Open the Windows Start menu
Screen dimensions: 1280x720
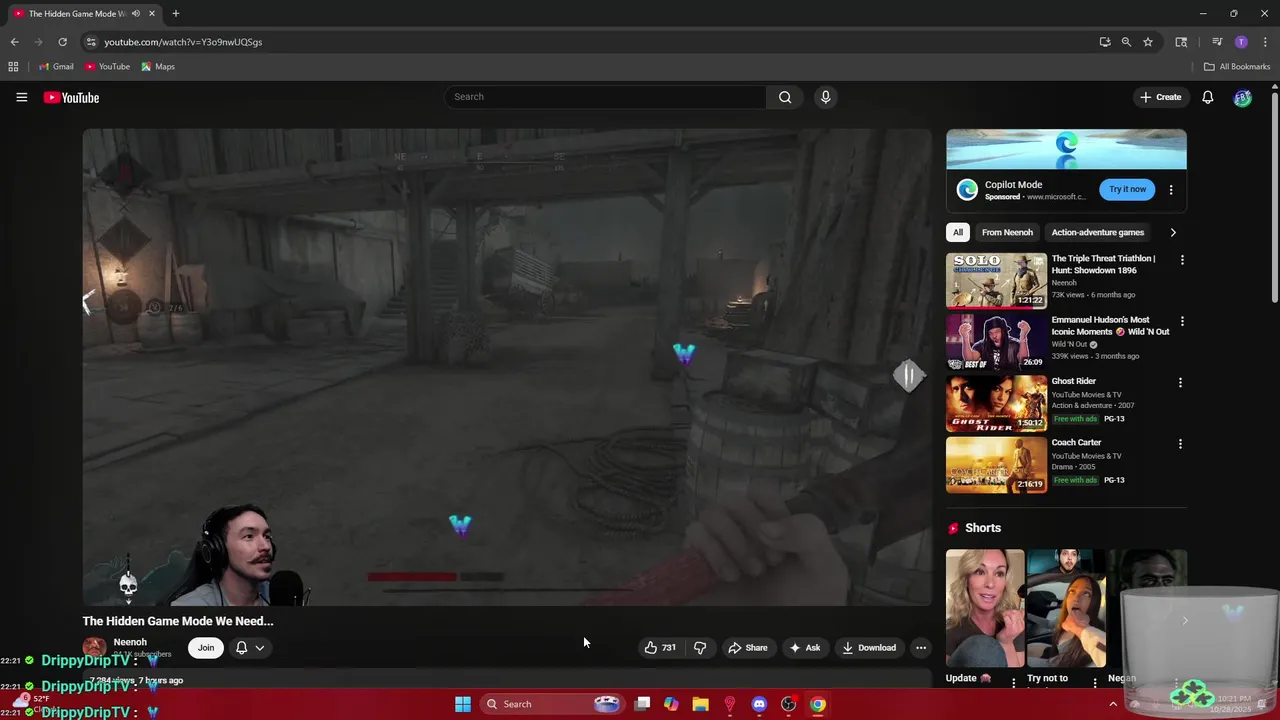463,704
